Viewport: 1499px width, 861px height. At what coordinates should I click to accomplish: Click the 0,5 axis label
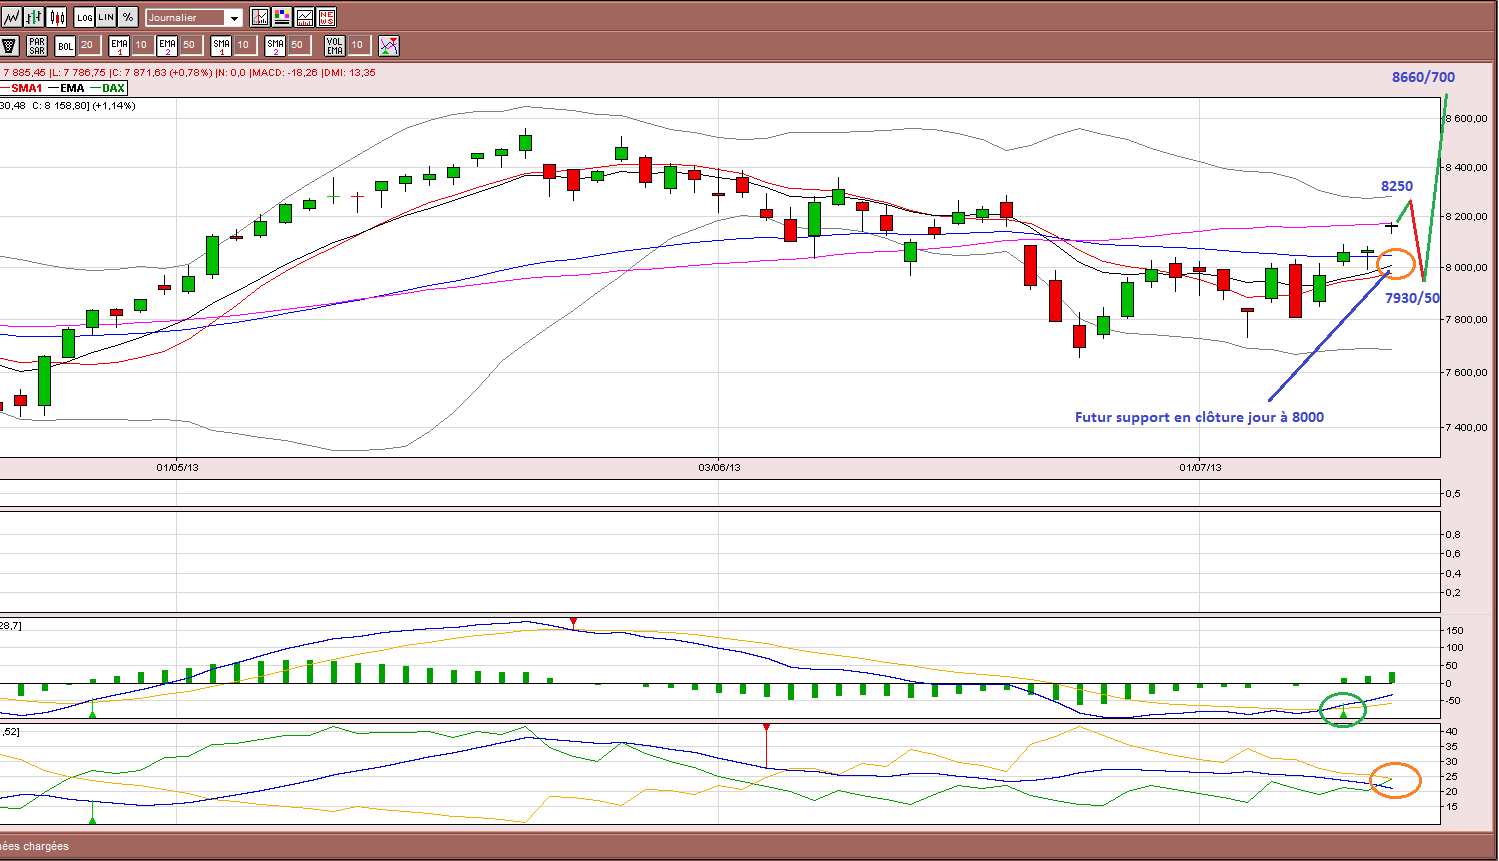coord(1453,493)
